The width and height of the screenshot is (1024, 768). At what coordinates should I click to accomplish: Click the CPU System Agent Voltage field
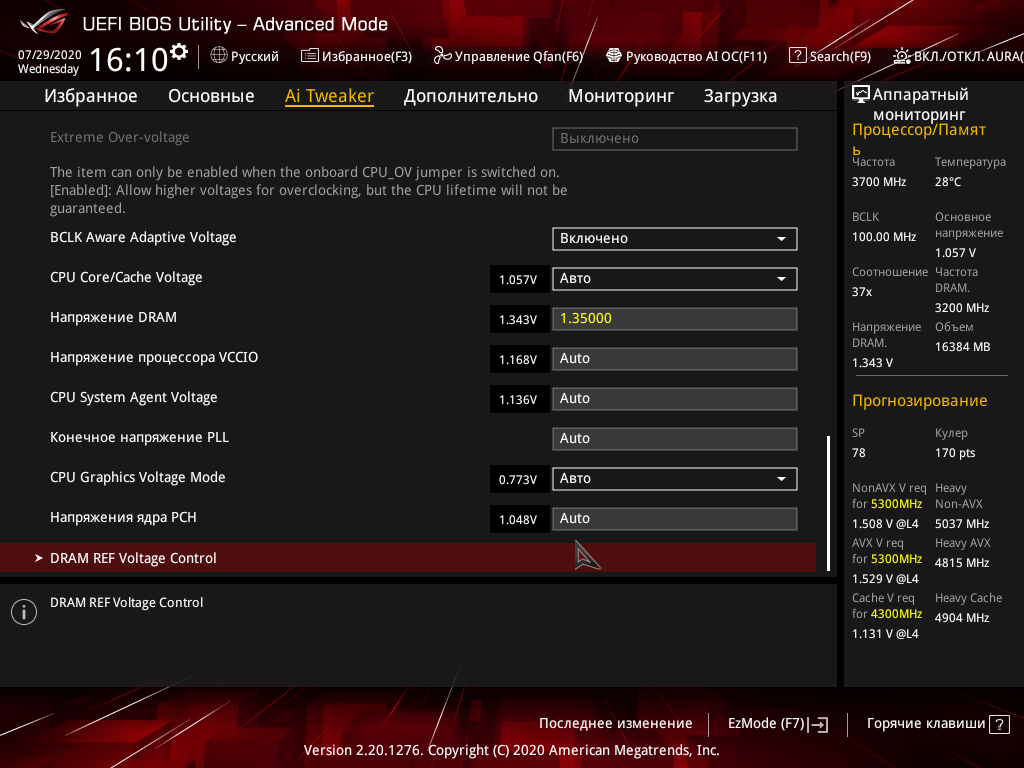[675, 398]
